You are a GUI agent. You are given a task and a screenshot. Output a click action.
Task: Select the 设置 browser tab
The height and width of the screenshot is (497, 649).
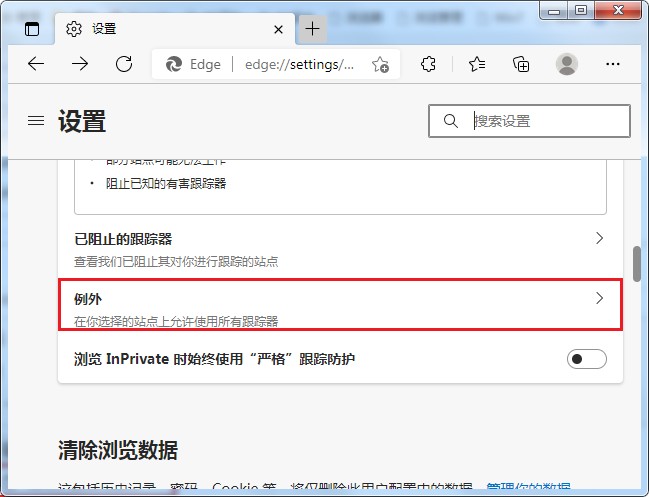(175, 29)
